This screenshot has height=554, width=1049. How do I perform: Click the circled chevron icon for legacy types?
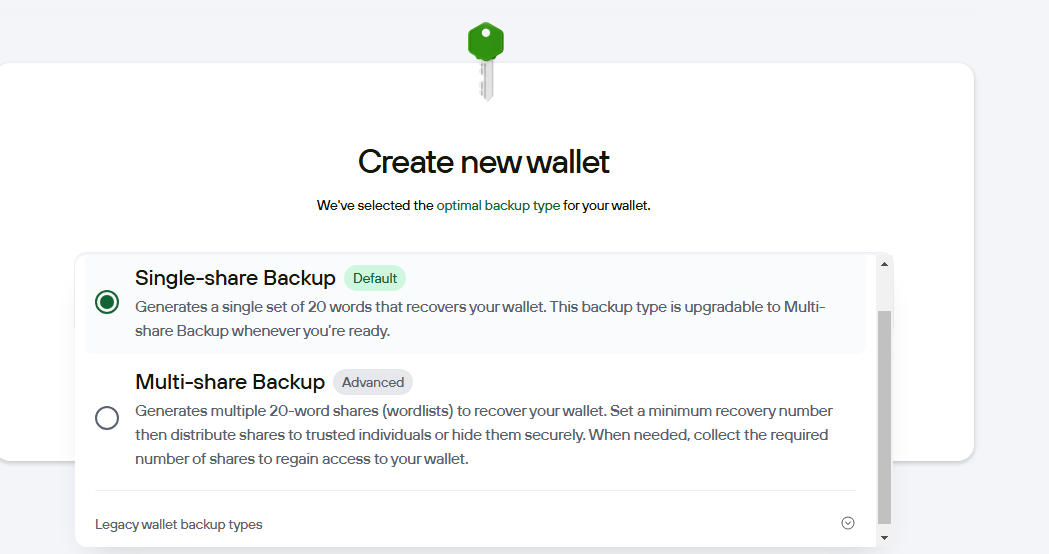848,523
